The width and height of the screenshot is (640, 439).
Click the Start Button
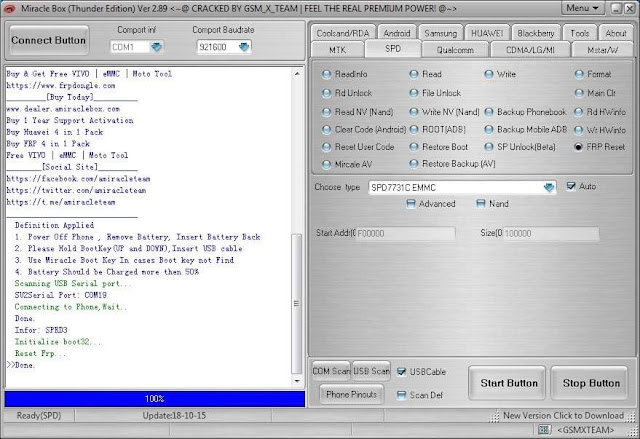click(509, 383)
